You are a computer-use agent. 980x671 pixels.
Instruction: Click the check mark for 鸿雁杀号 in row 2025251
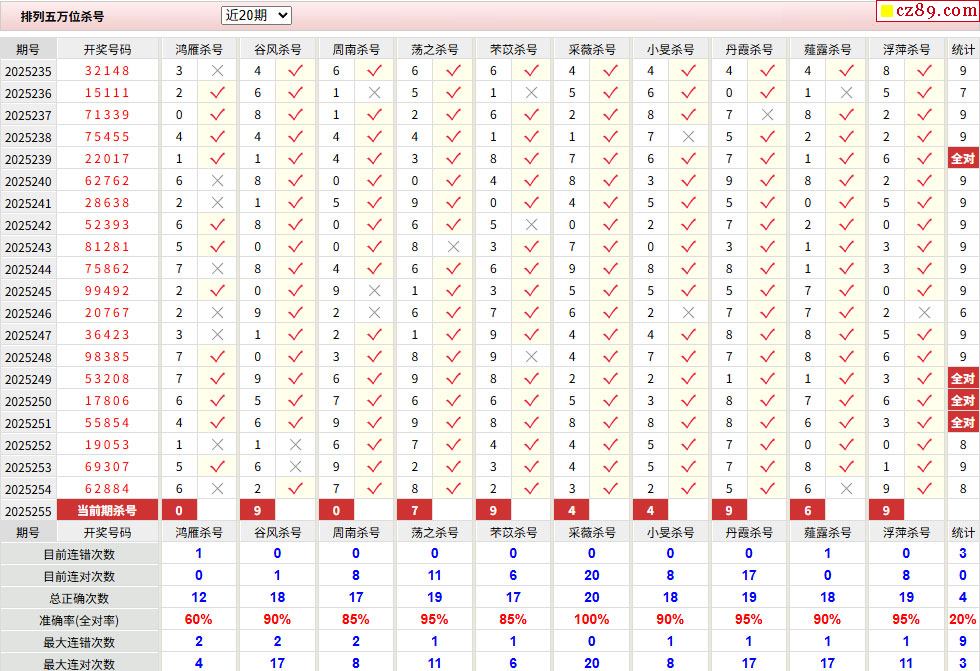coord(217,422)
